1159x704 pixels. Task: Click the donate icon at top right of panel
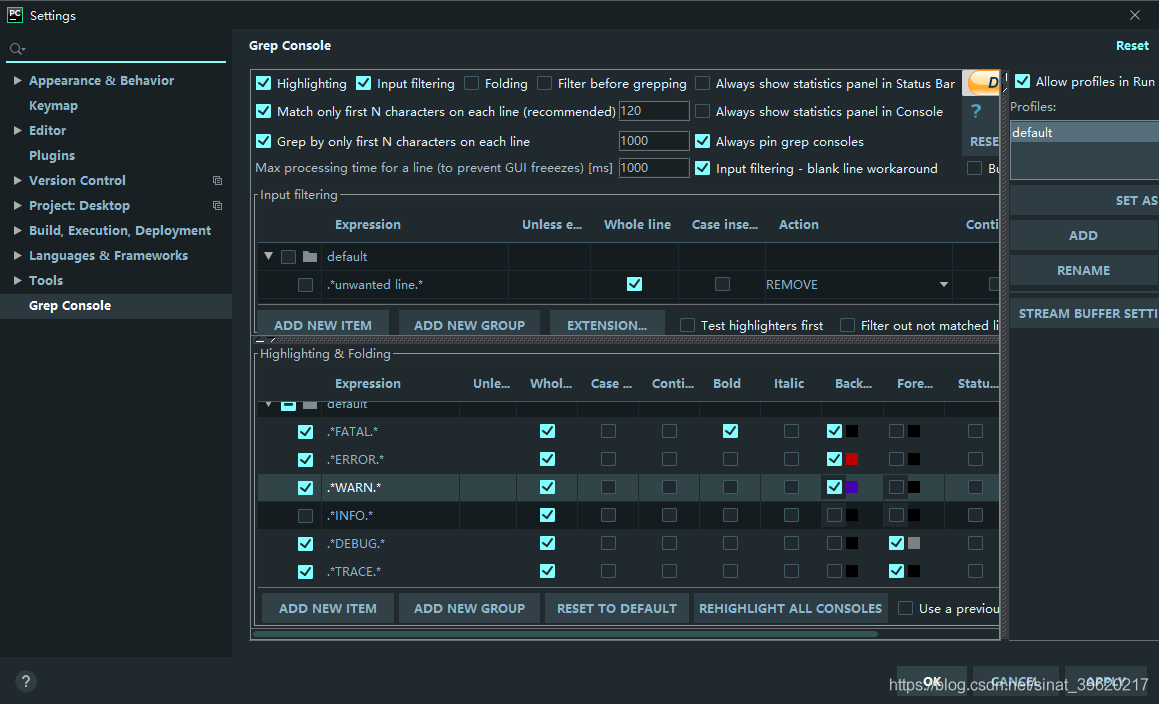coord(983,82)
